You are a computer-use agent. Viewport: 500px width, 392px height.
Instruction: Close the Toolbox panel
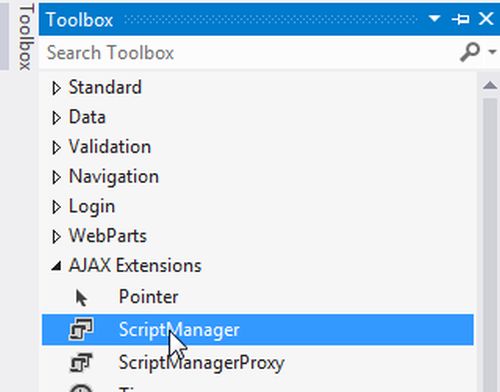(x=486, y=19)
